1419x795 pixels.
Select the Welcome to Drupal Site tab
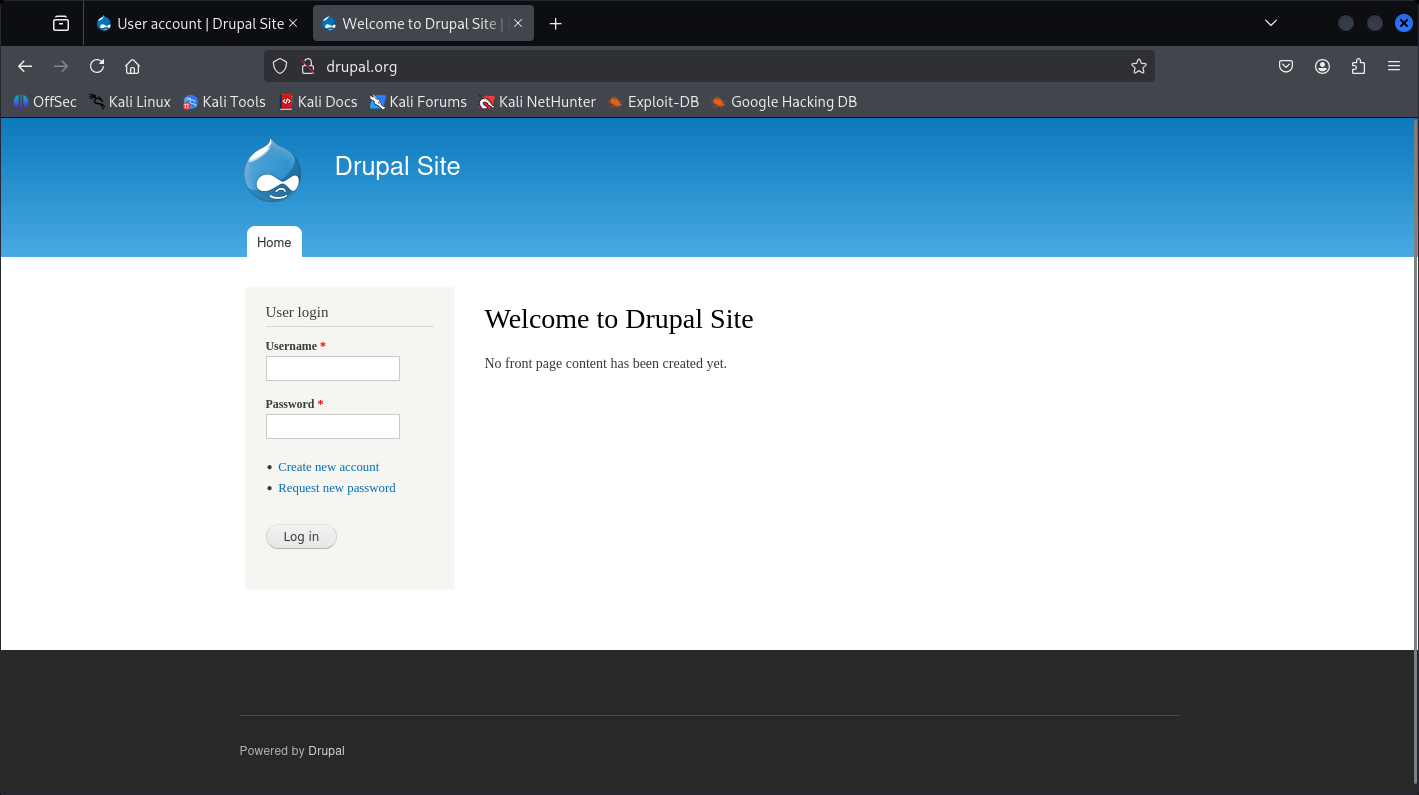pos(423,23)
